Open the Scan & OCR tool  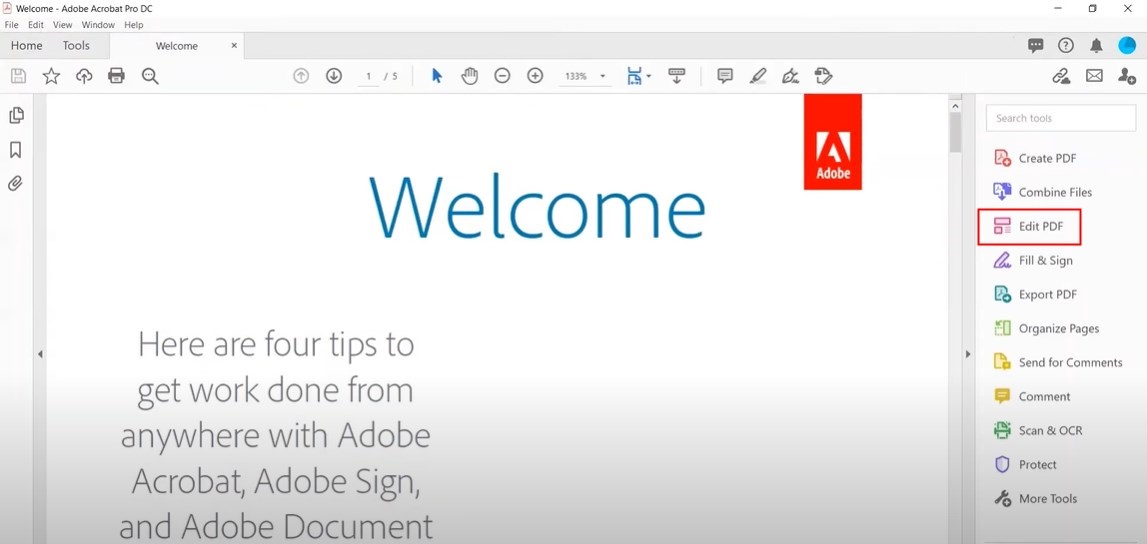click(1037, 431)
